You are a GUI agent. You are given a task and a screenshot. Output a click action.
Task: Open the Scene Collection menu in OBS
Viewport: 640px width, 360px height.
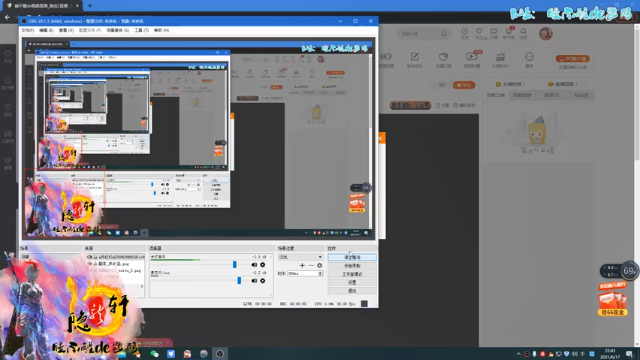tap(118, 30)
